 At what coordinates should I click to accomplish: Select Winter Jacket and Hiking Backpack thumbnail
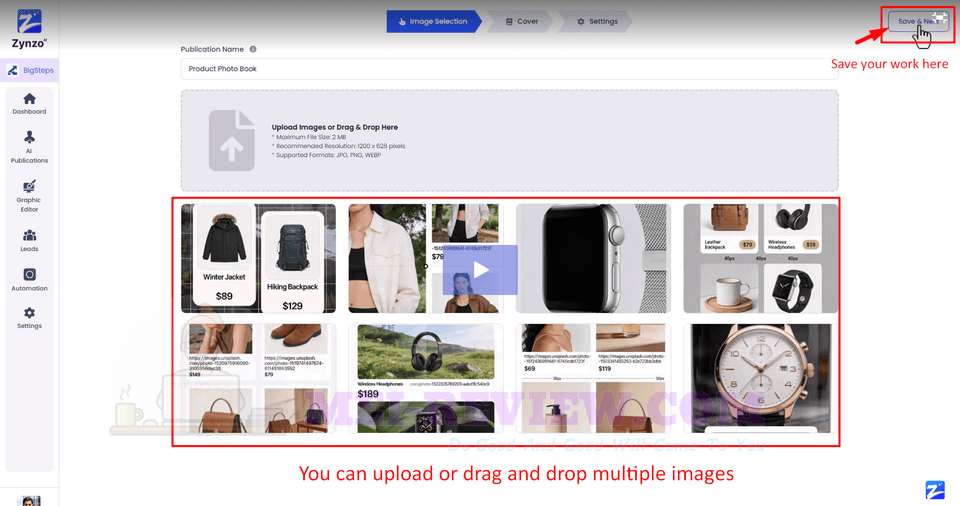point(258,259)
